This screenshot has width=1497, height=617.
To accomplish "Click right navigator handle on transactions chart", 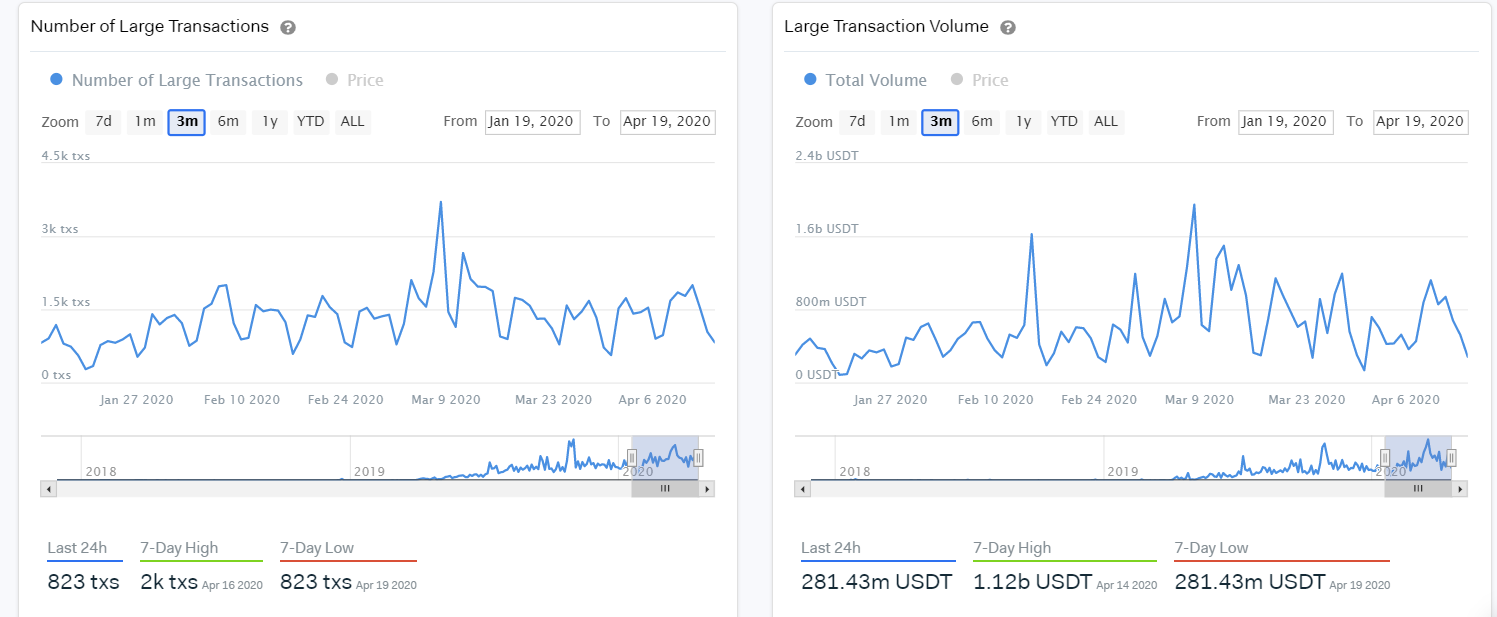I will point(699,458).
